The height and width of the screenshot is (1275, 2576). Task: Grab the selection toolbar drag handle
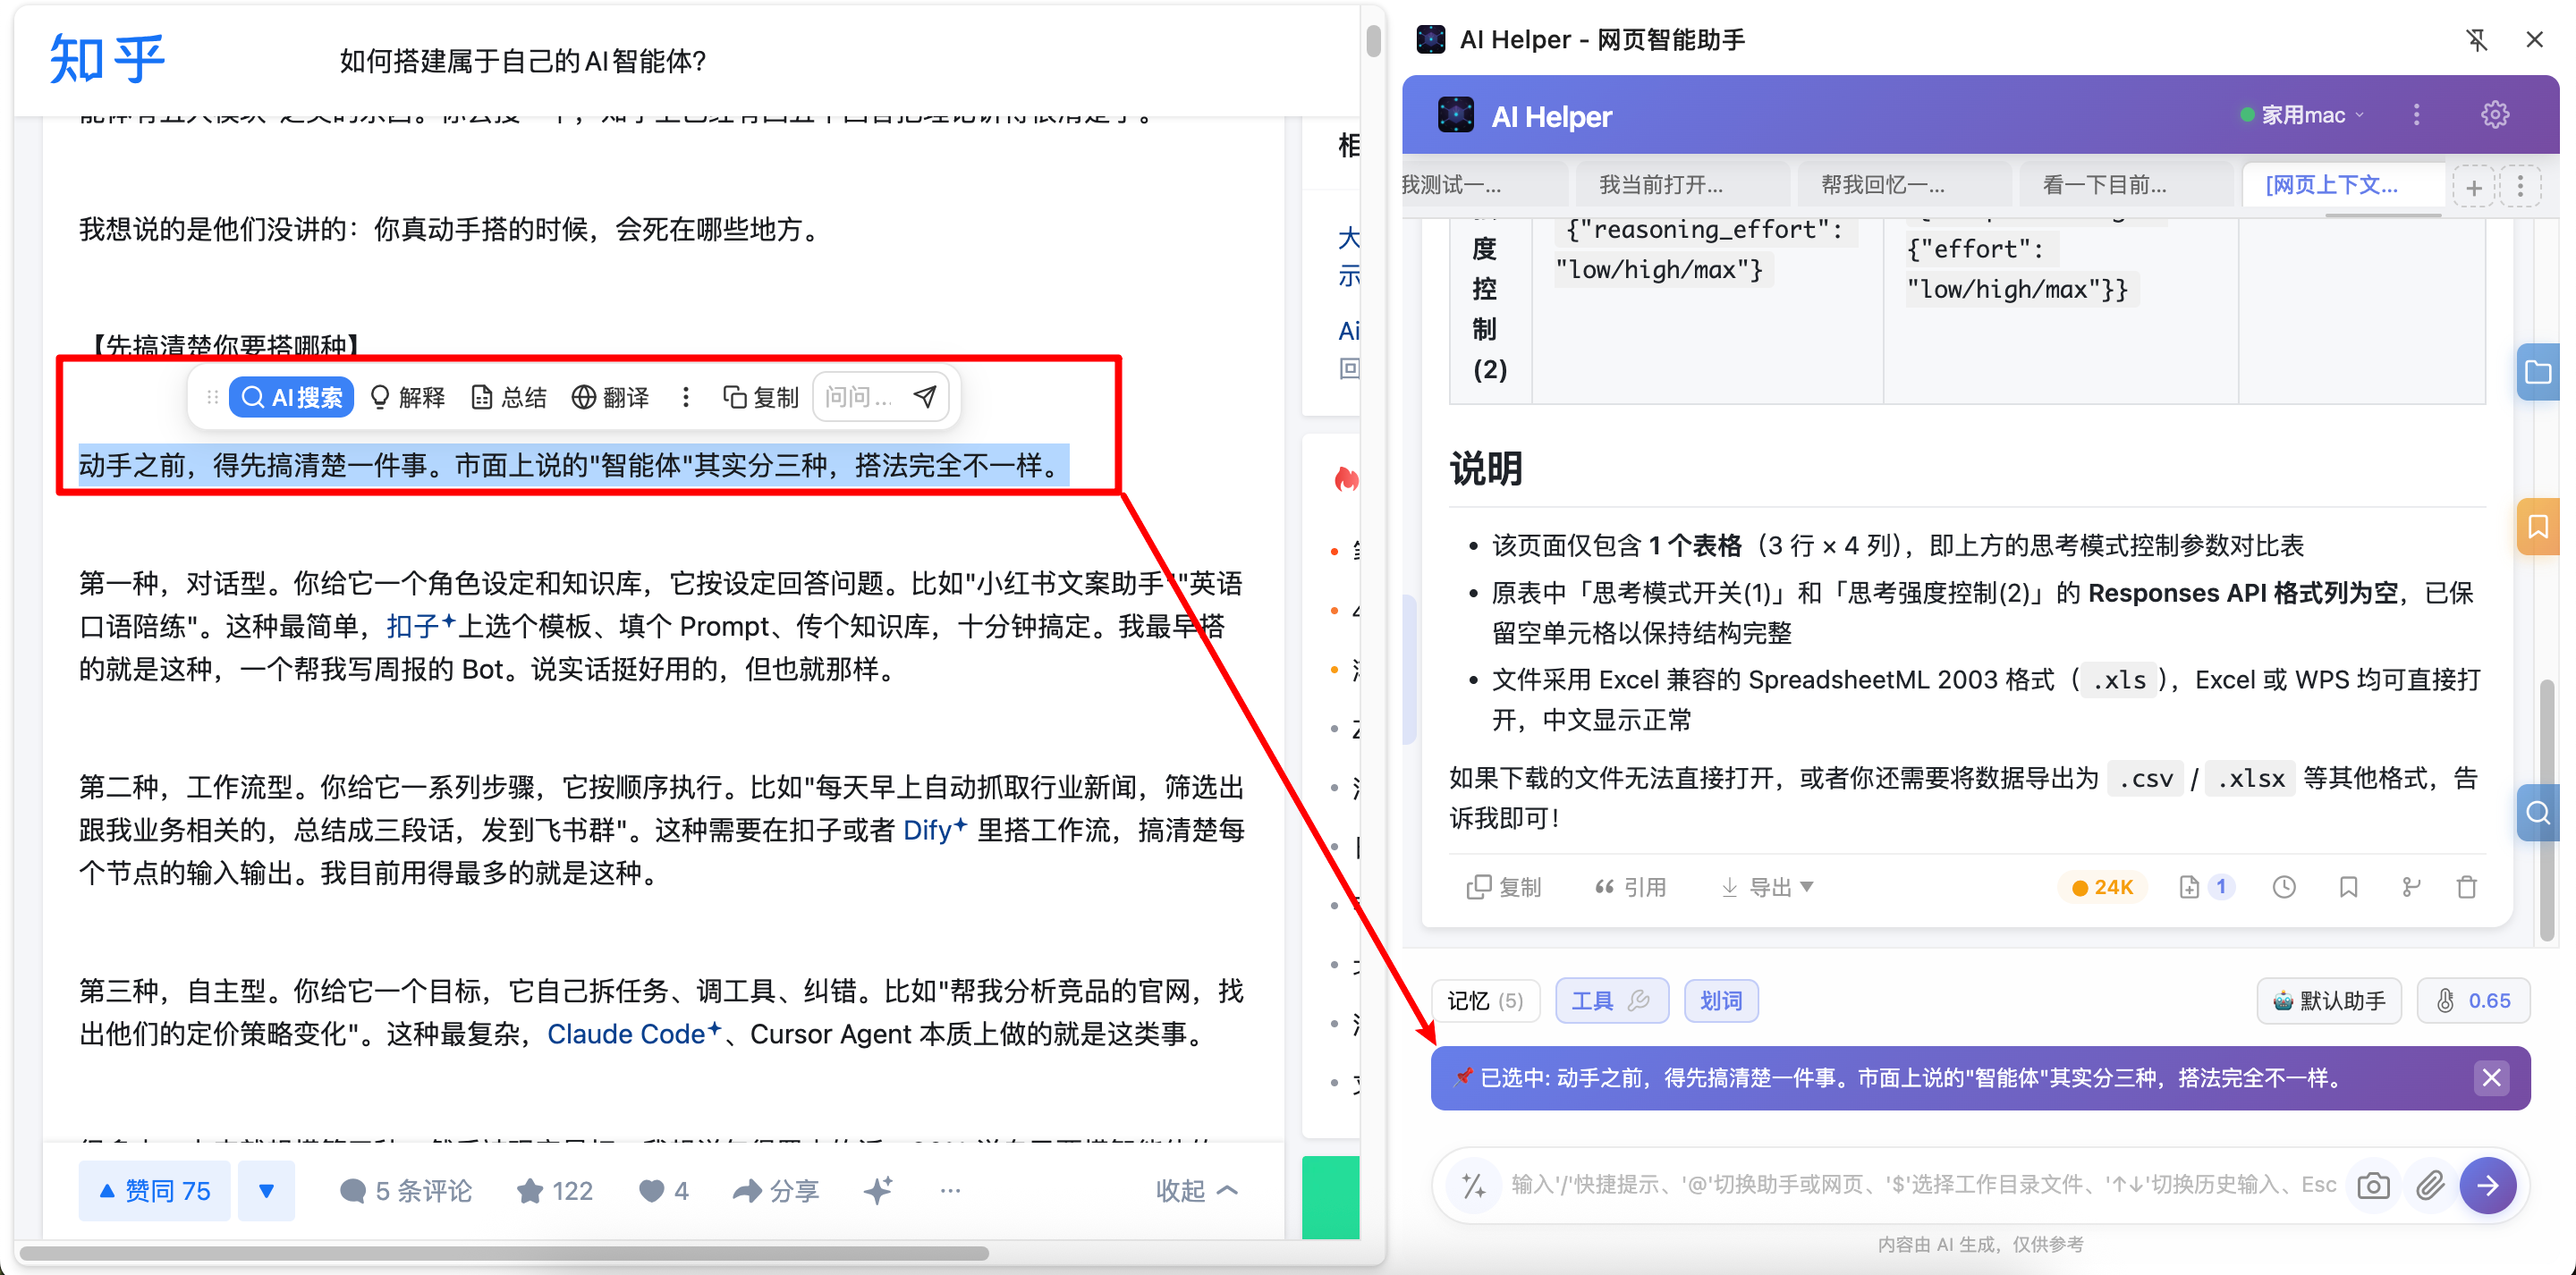pyautogui.click(x=212, y=397)
